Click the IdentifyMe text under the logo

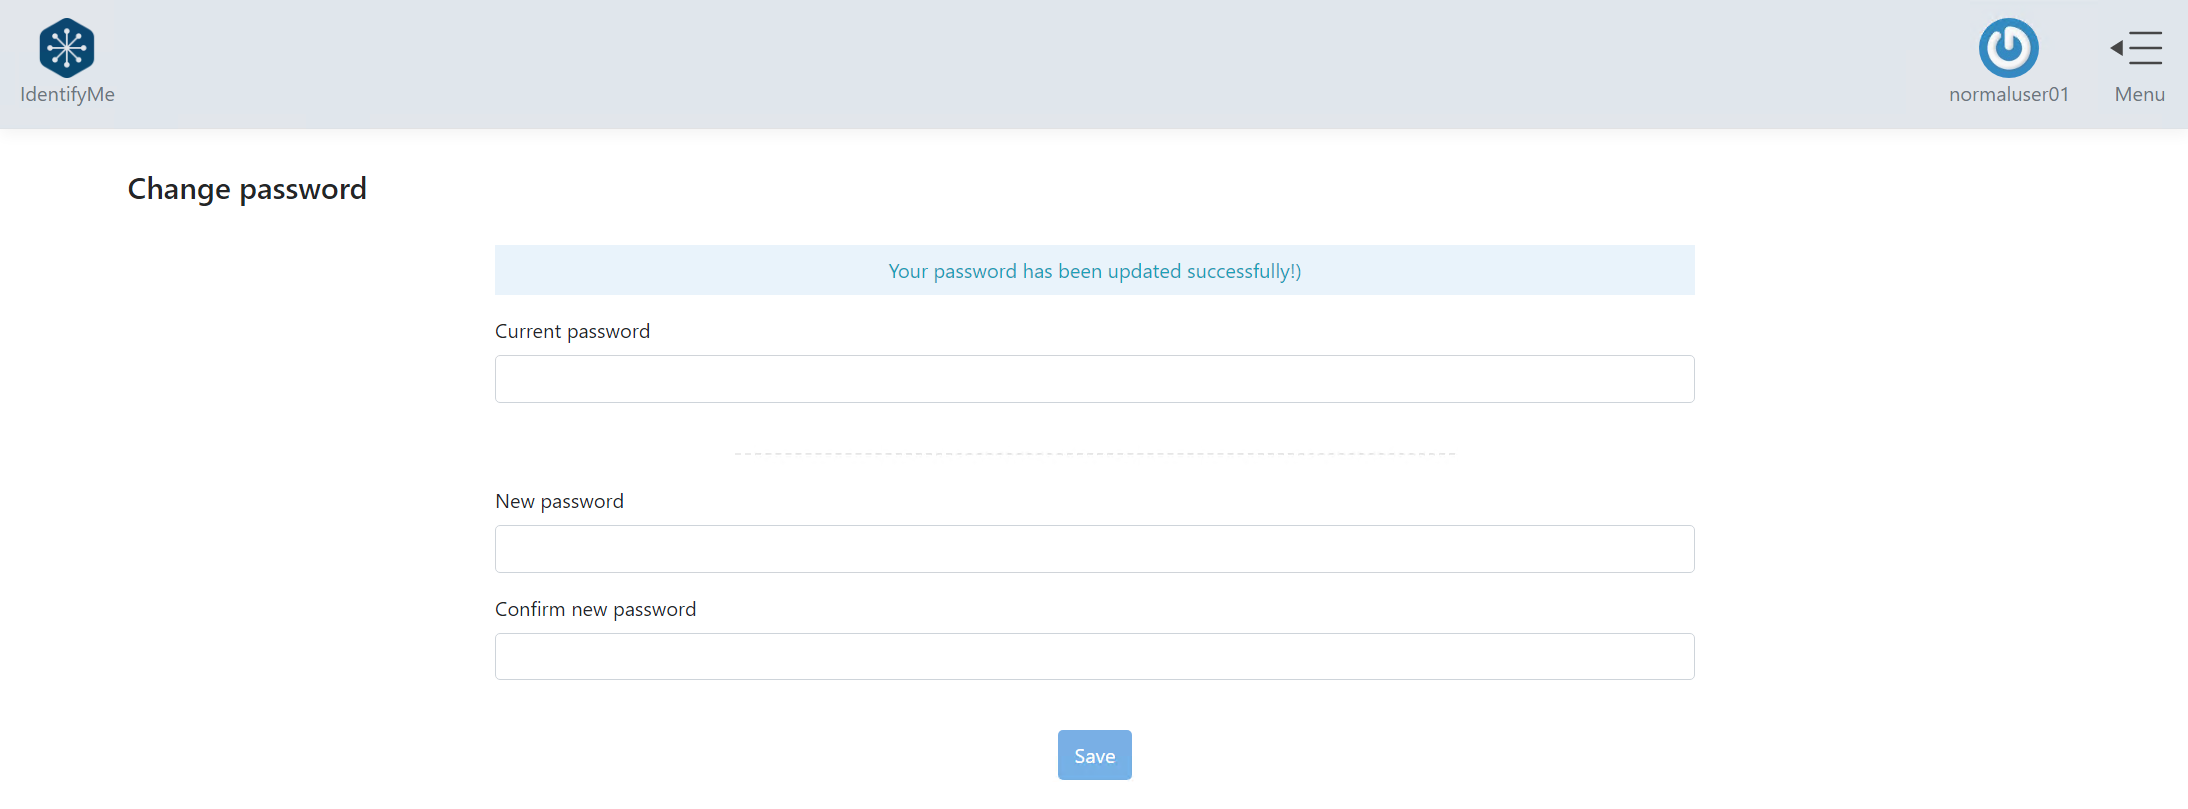67,94
